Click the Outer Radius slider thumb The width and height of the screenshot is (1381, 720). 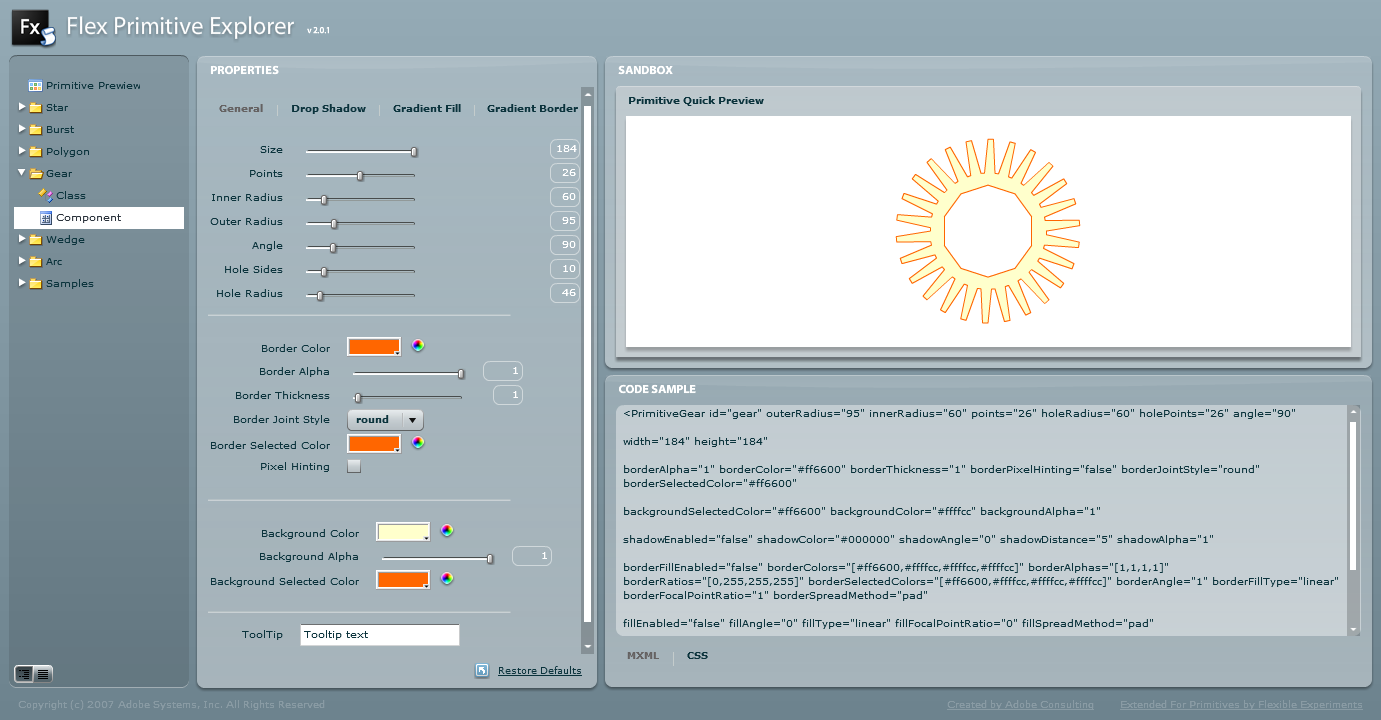click(334, 224)
